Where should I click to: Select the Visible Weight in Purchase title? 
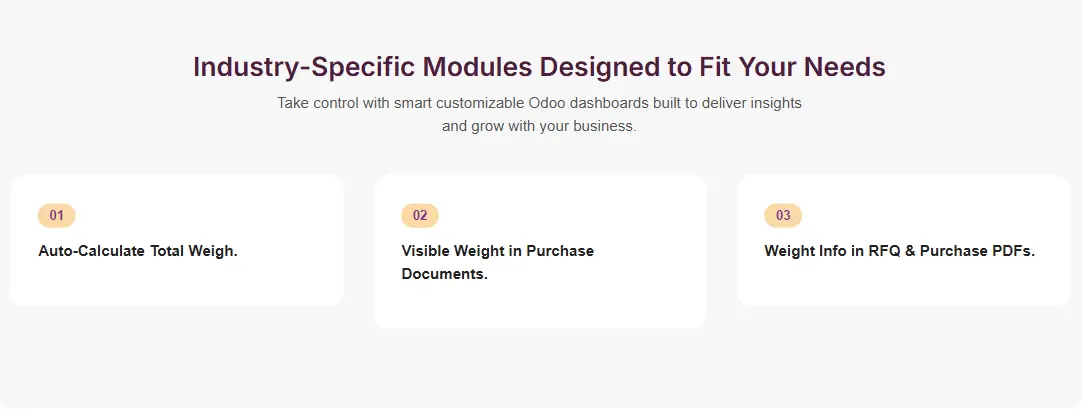497,251
